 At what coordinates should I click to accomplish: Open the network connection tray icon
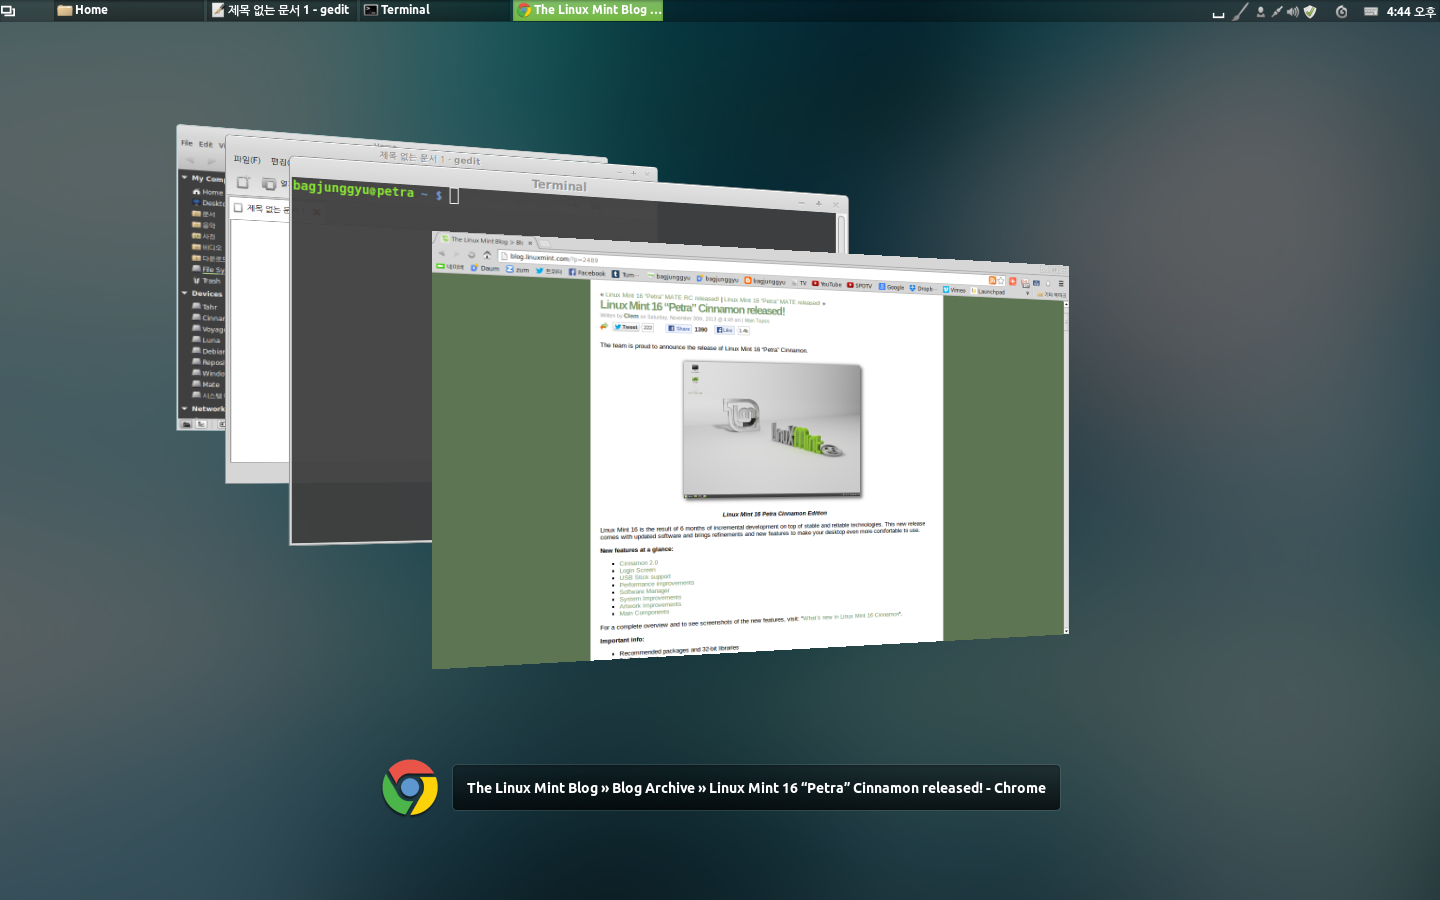tap(1277, 12)
